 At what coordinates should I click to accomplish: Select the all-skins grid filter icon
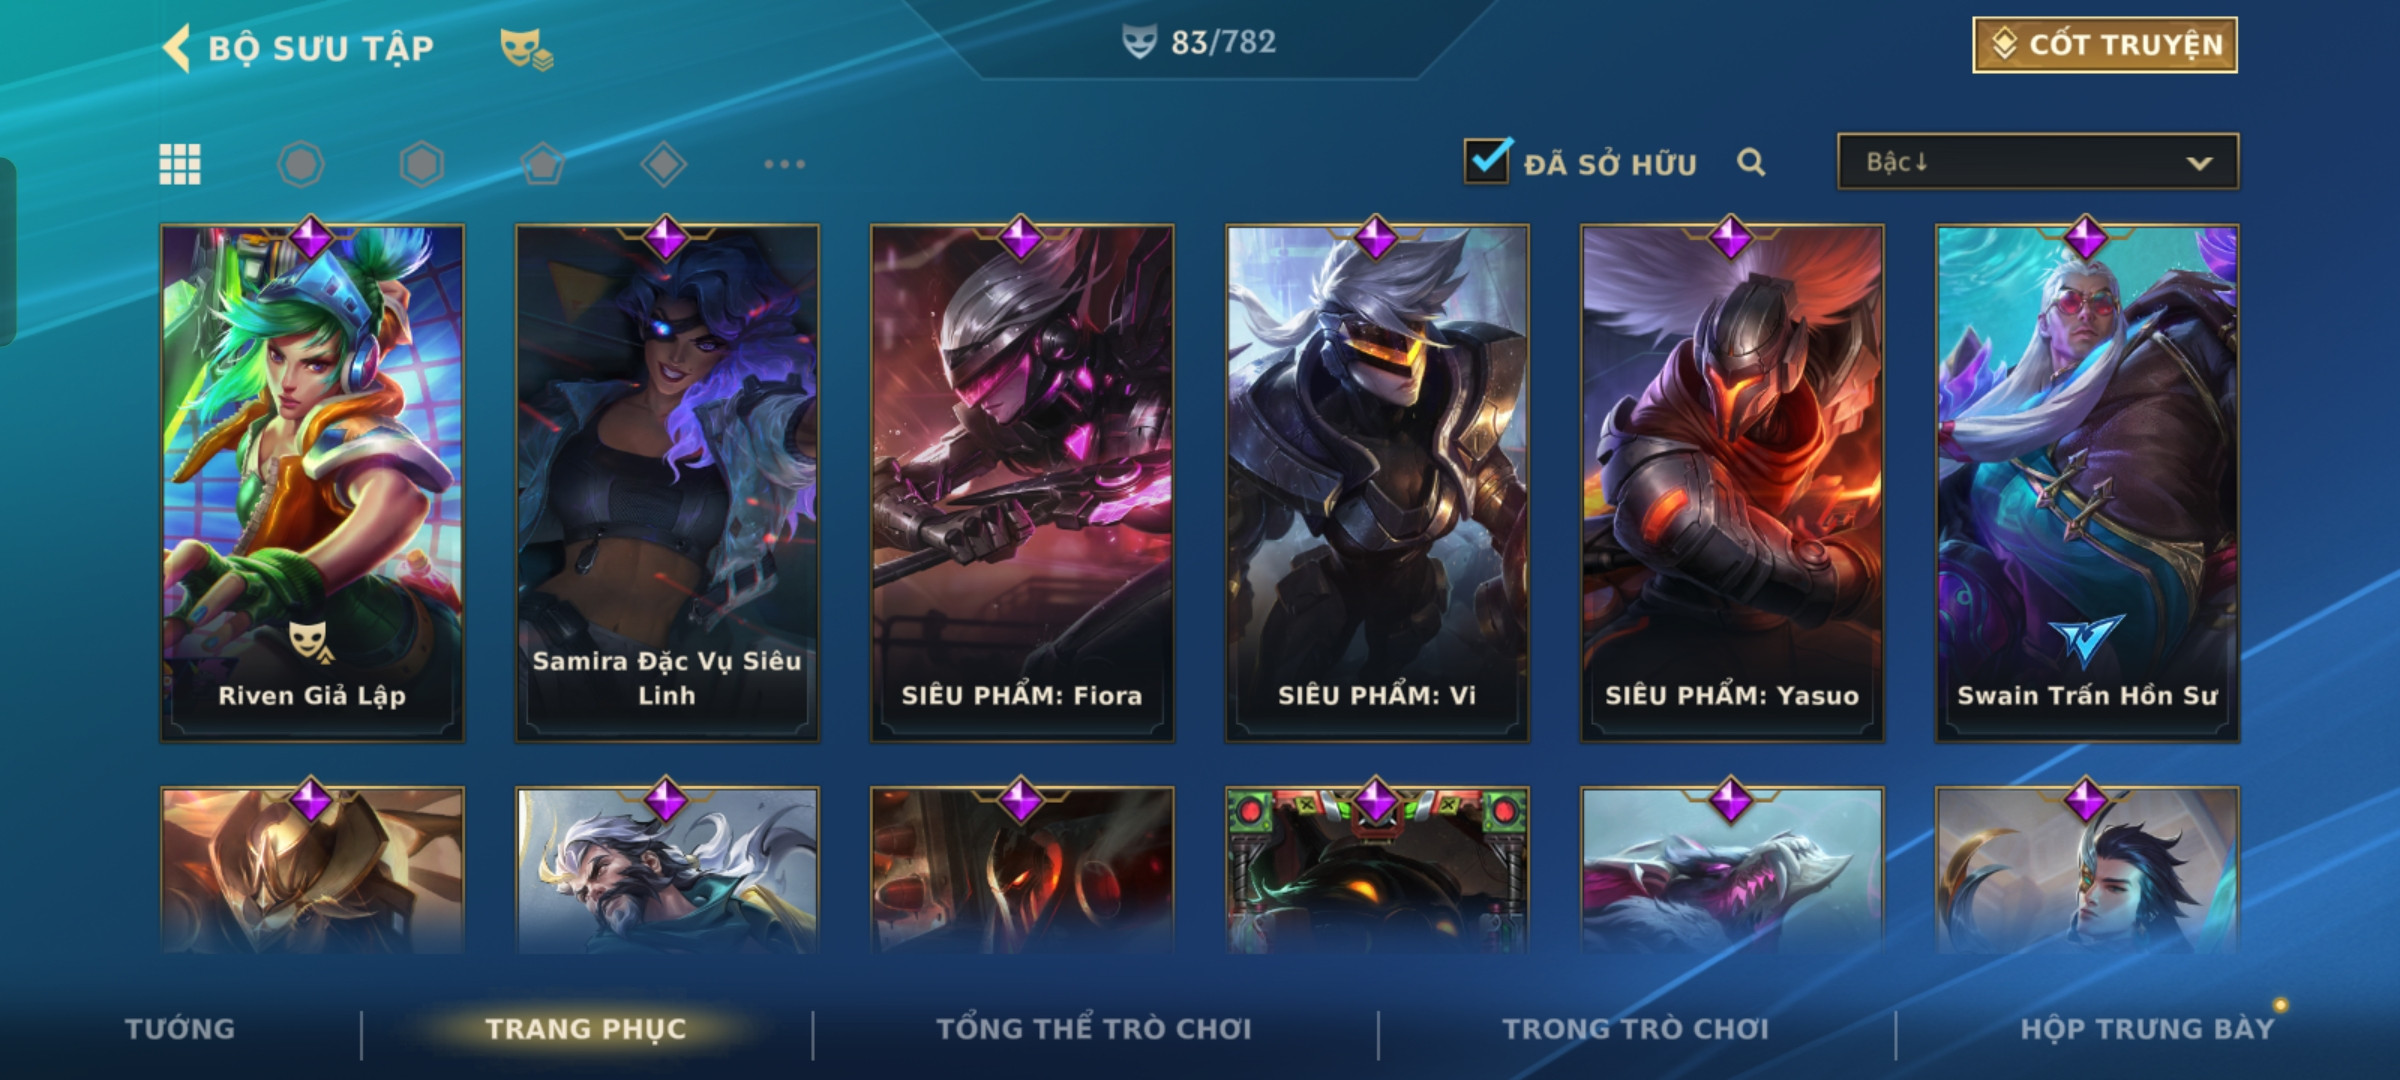pos(180,164)
